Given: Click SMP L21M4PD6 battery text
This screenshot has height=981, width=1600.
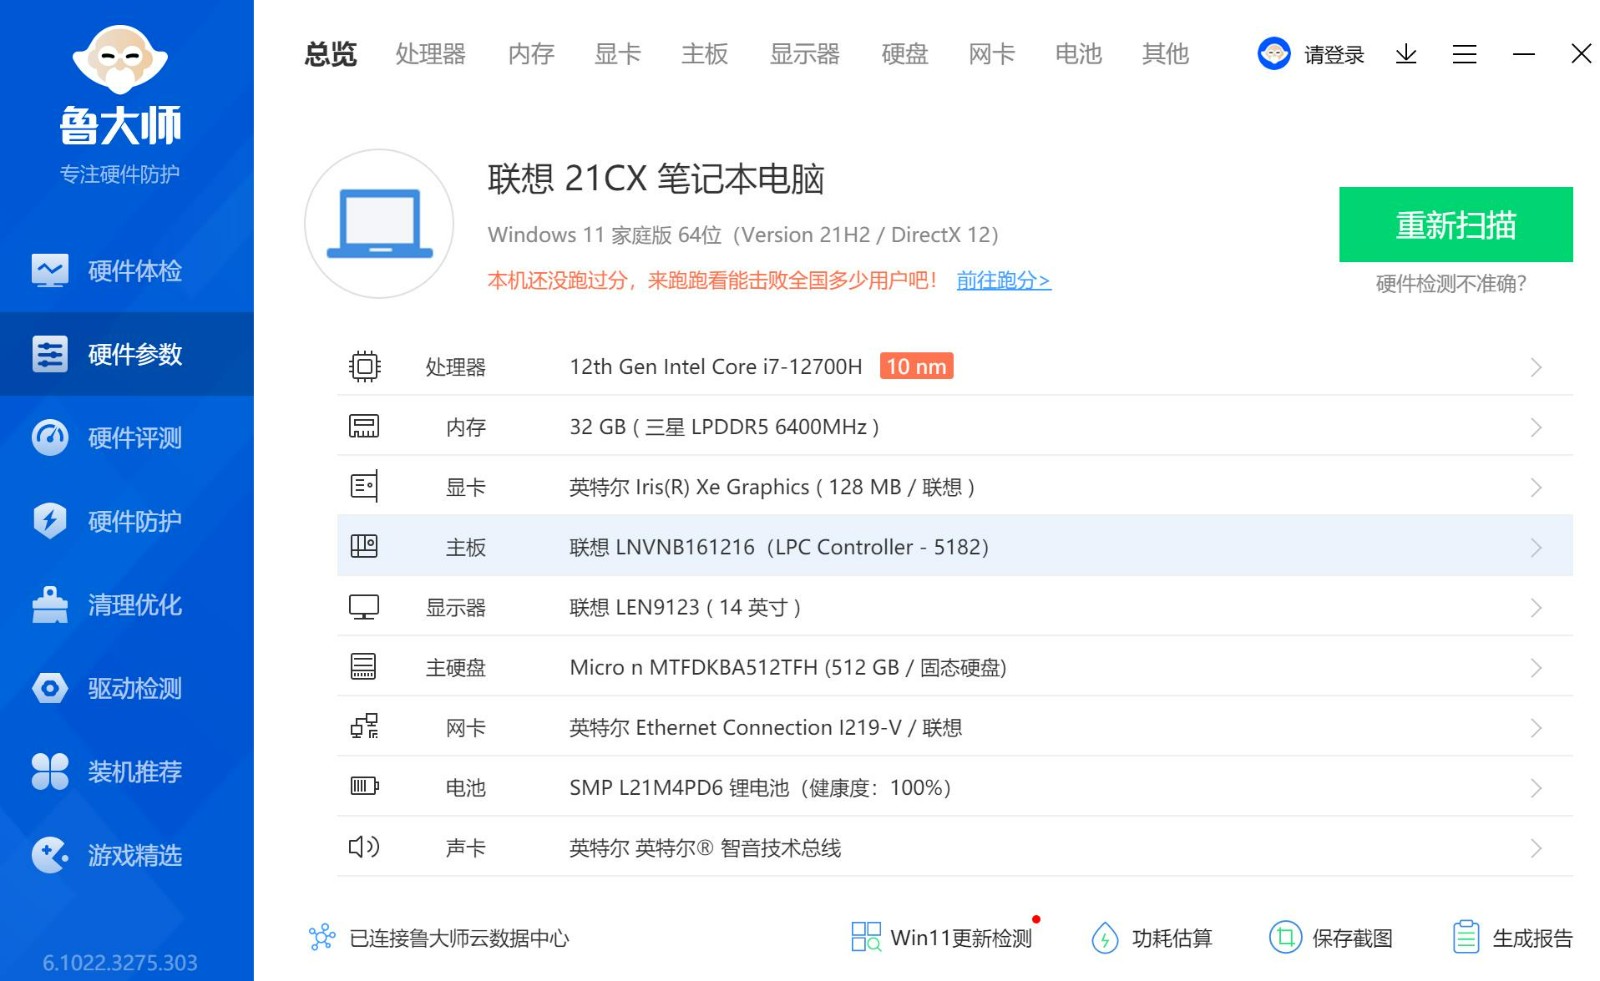Looking at the screenshot, I should tap(760, 787).
